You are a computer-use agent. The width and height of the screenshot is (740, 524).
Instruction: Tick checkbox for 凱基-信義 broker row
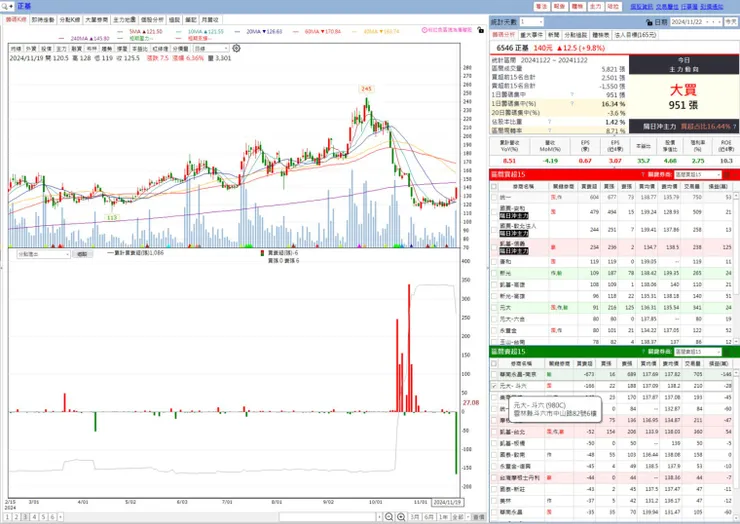click(x=494, y=247)
